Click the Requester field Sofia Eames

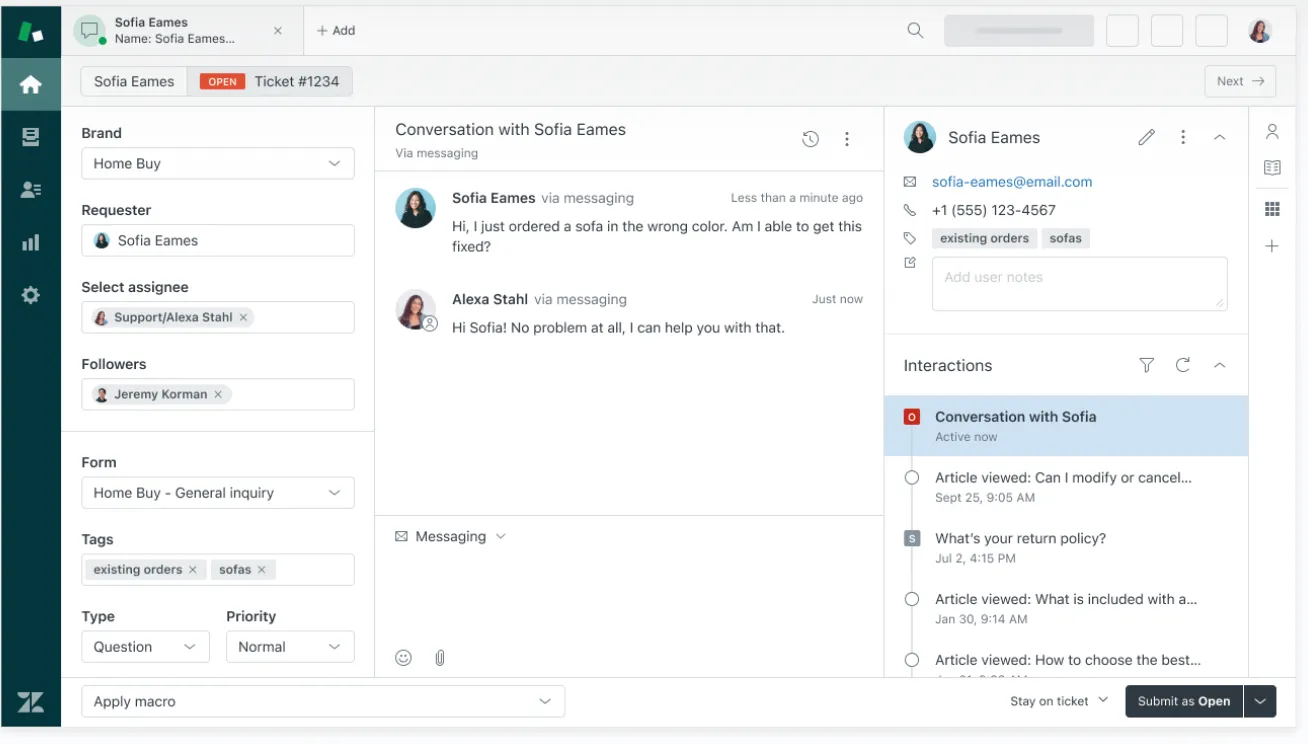tap(218, 240)
